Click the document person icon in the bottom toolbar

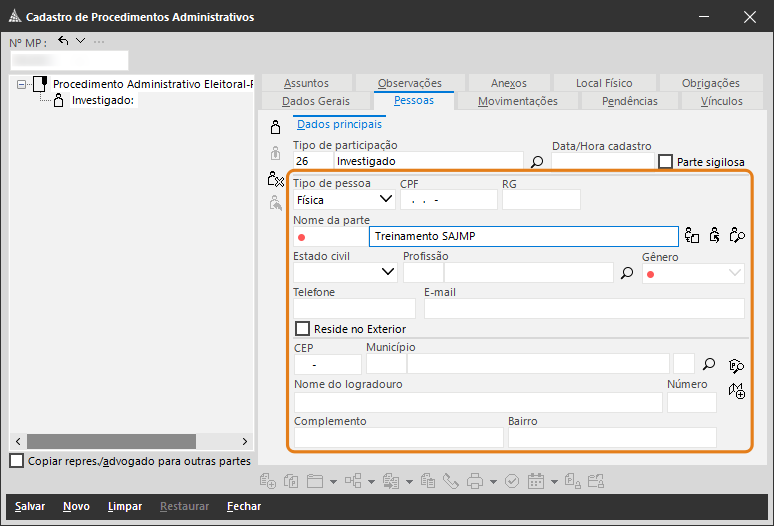pos(573,481)
